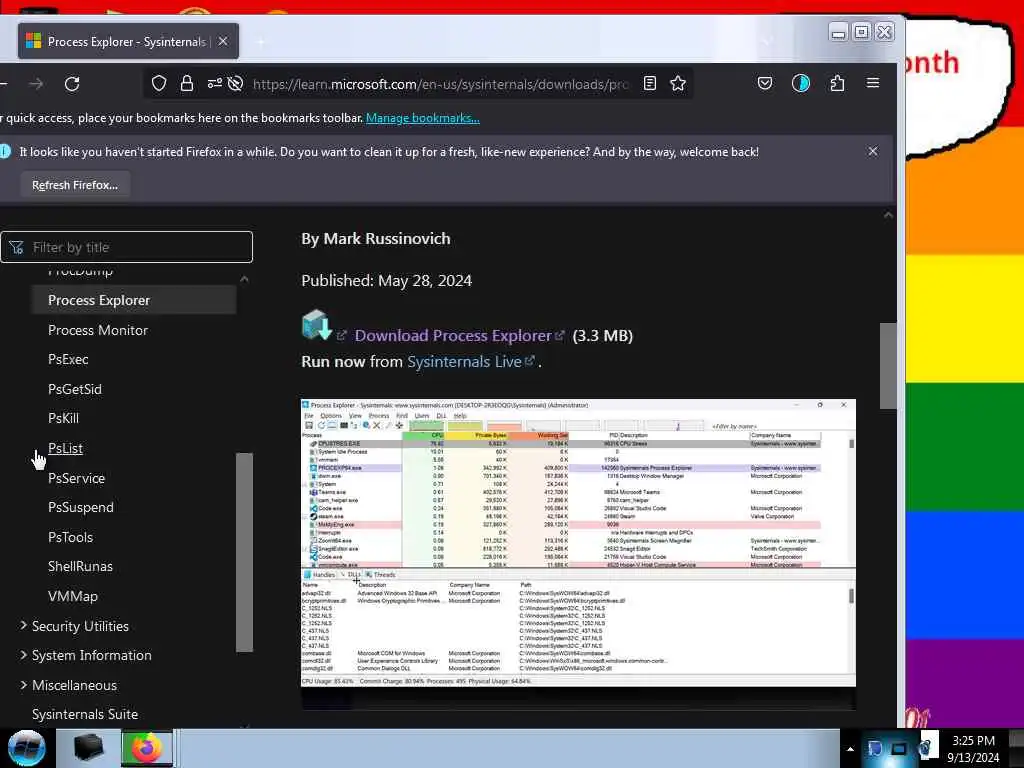This screenshot has height=768, width=1024.
Task: Open PsGetSid in the sidebar
Action: (74, 389)
